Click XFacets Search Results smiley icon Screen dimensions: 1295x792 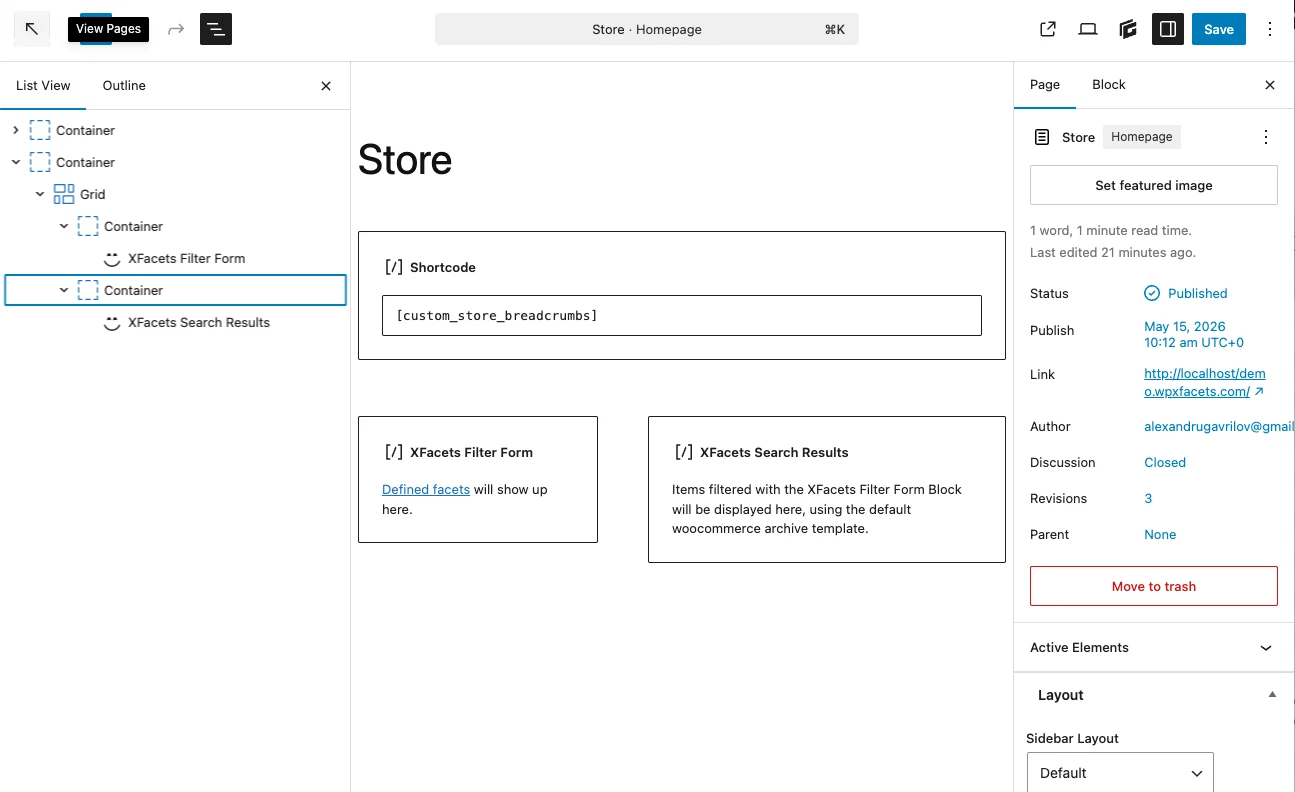(112, 322)
